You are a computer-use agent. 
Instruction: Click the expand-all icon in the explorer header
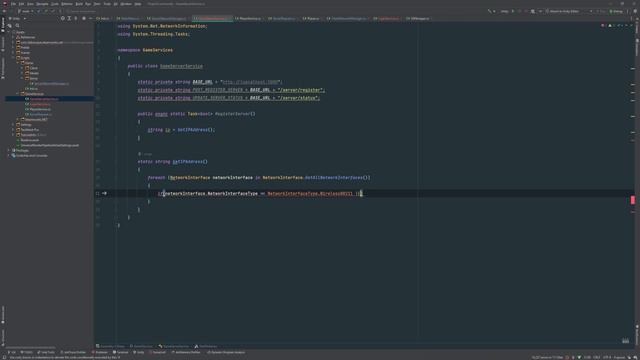click(x=69, y=18)
